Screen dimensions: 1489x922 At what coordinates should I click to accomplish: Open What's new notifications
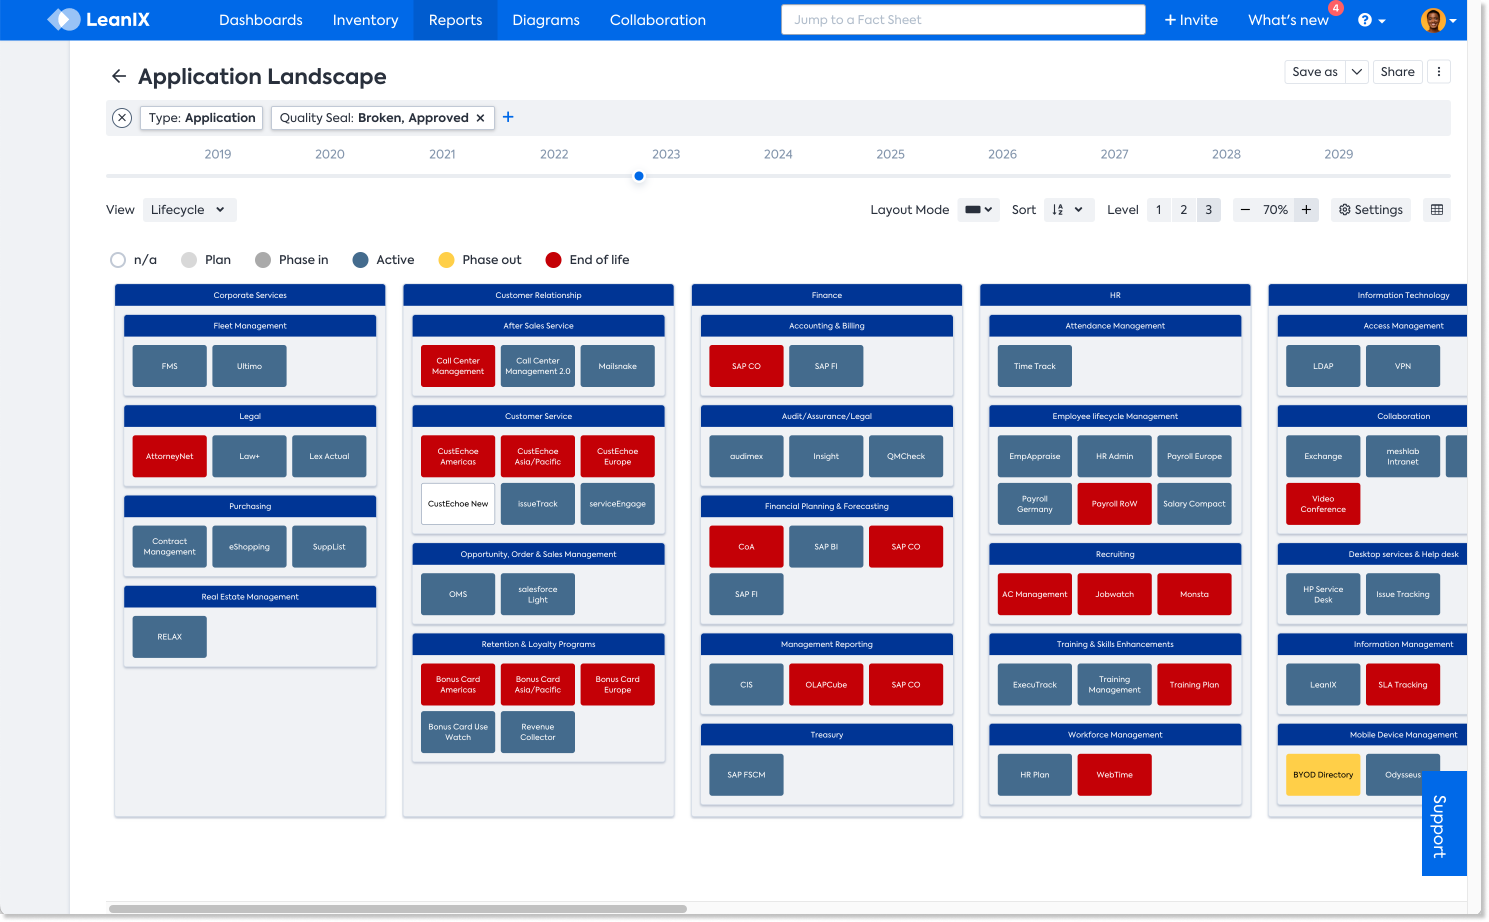[1288, 20]
